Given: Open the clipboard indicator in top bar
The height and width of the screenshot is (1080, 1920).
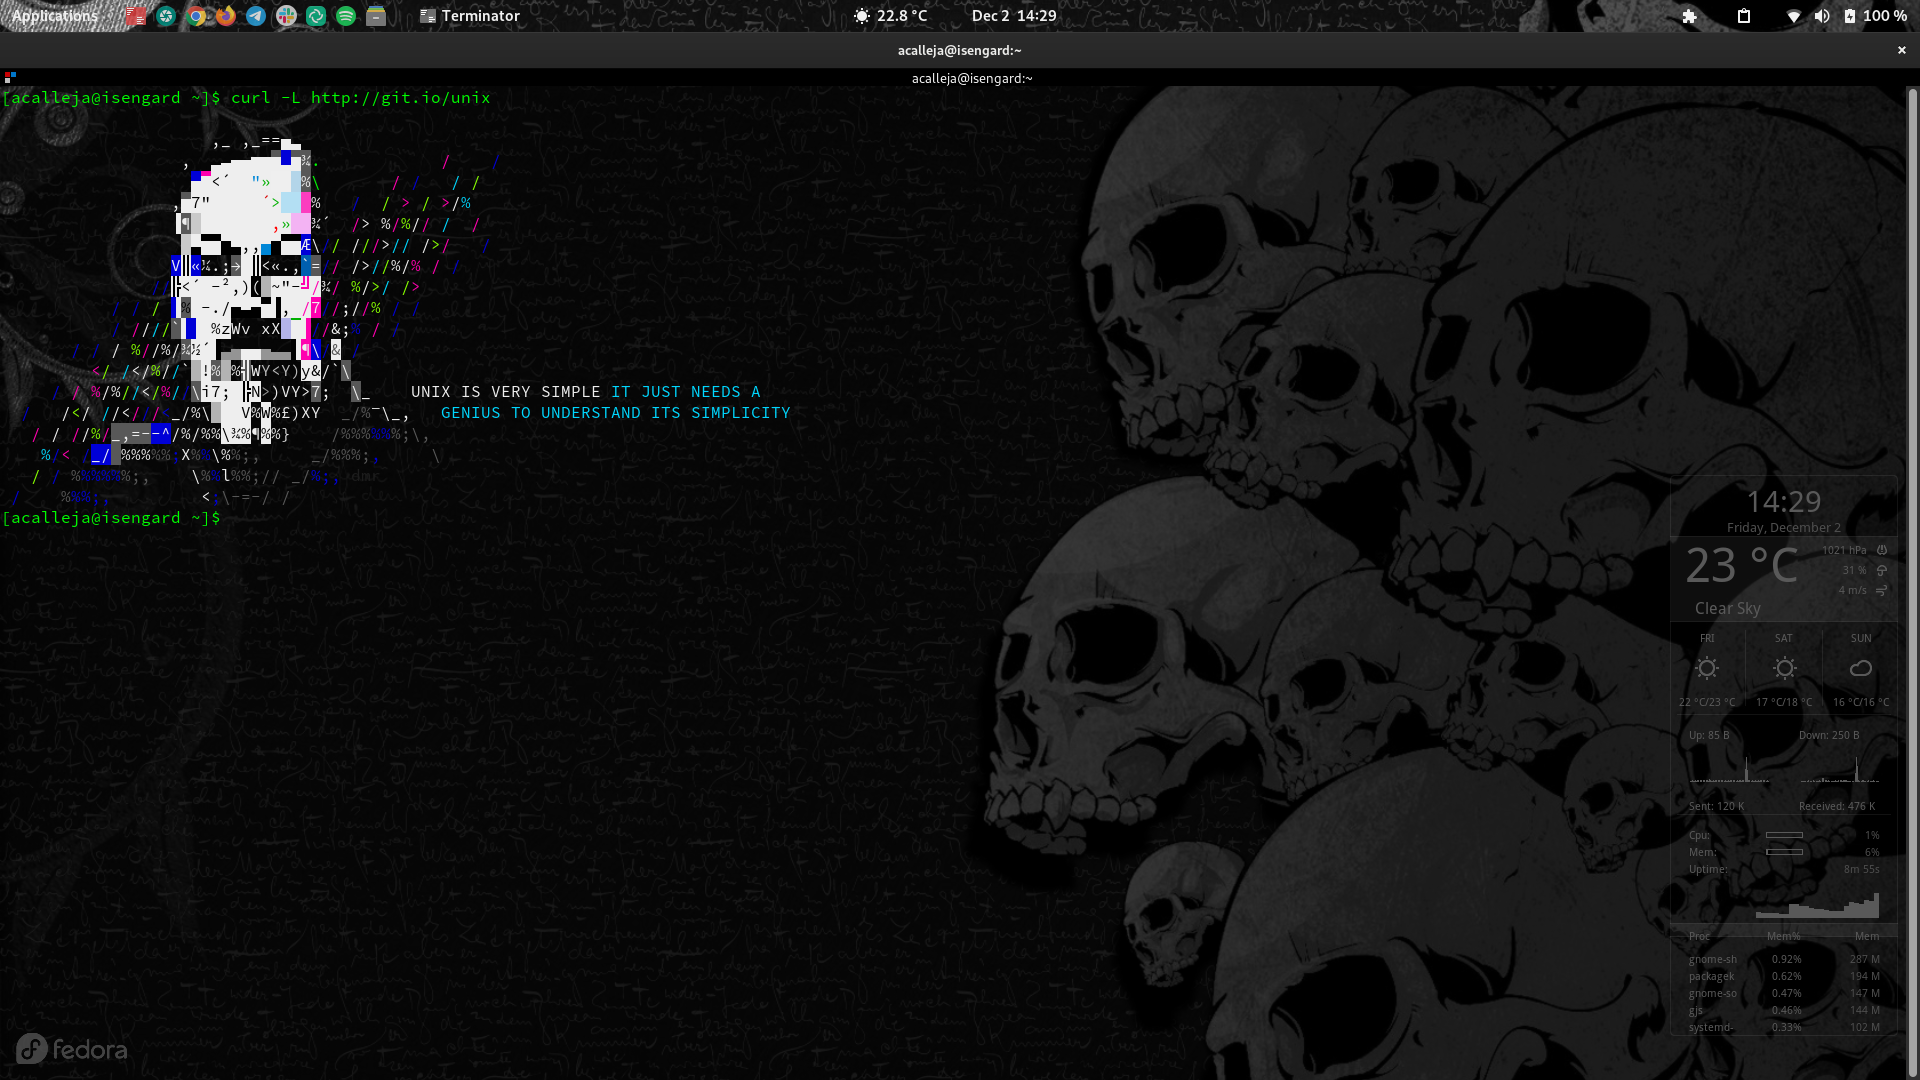Looking at the screenshot, I should point(1744,16).
